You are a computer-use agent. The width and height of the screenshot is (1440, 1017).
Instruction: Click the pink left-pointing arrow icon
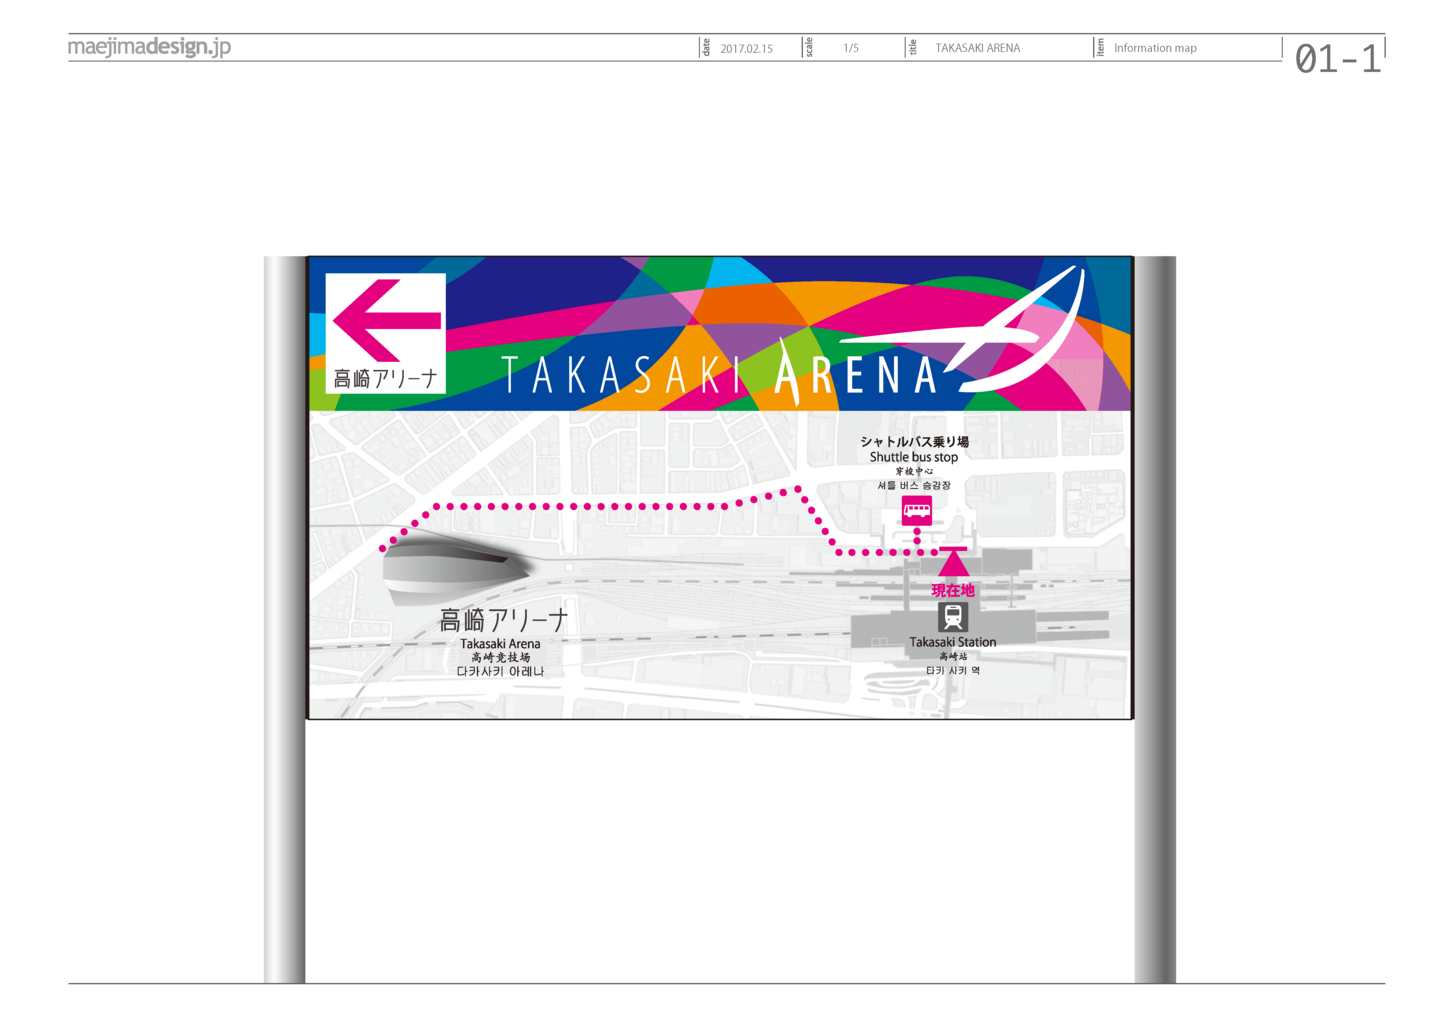click(x=386, y=320)
